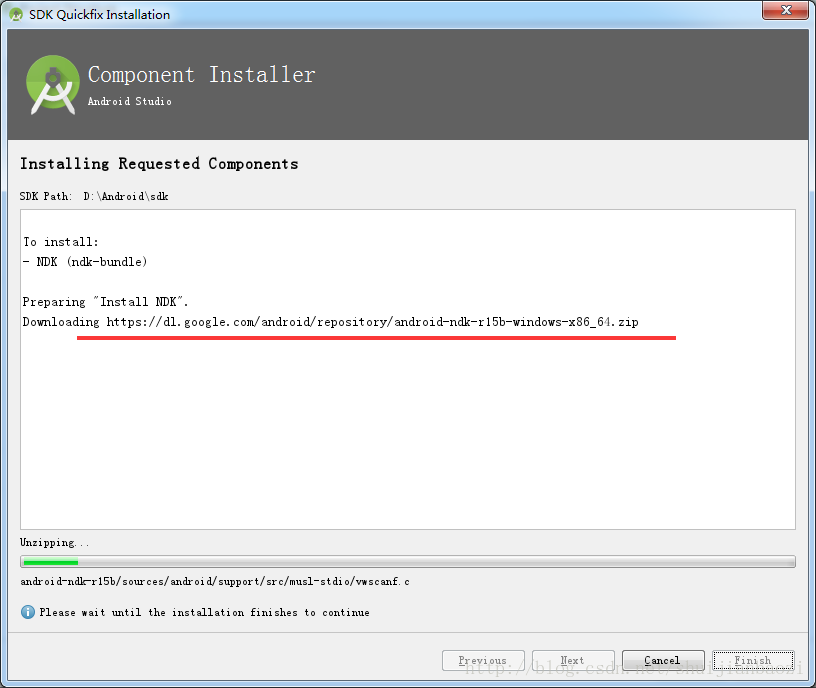The width and height of the screenshot is (816, 688).
Task: Click the "Android Studio" subtitle in header
Action: coord(130,101)
